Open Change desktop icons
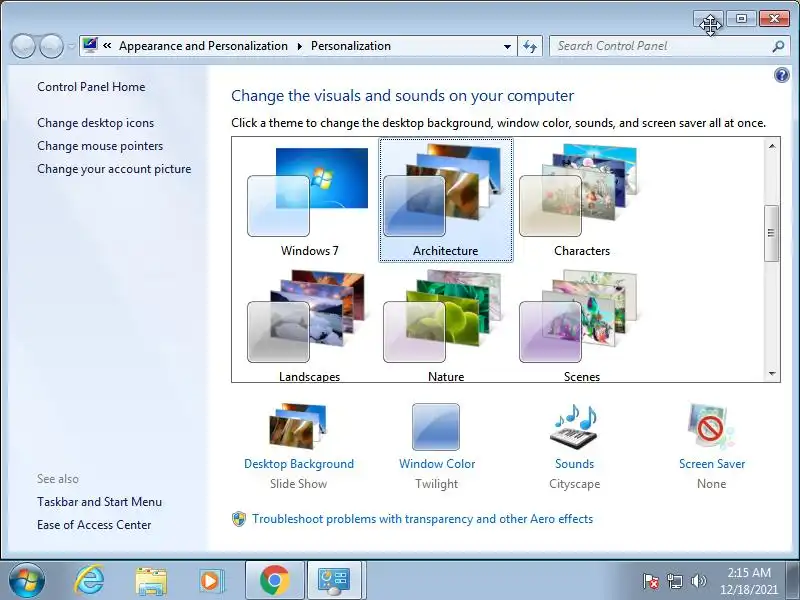The image size is (800, 600). tap(95, 123)
